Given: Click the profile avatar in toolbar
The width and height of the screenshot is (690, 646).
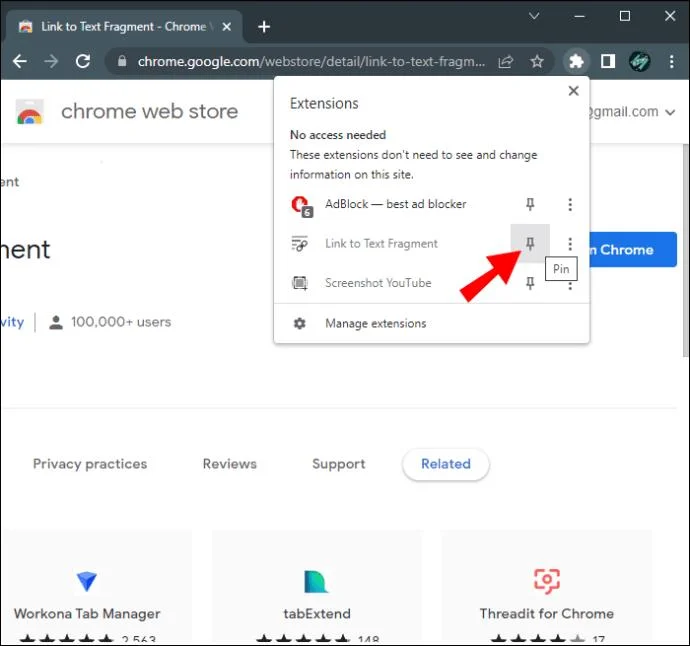Looking at the screenshot, I should point(639,61).
